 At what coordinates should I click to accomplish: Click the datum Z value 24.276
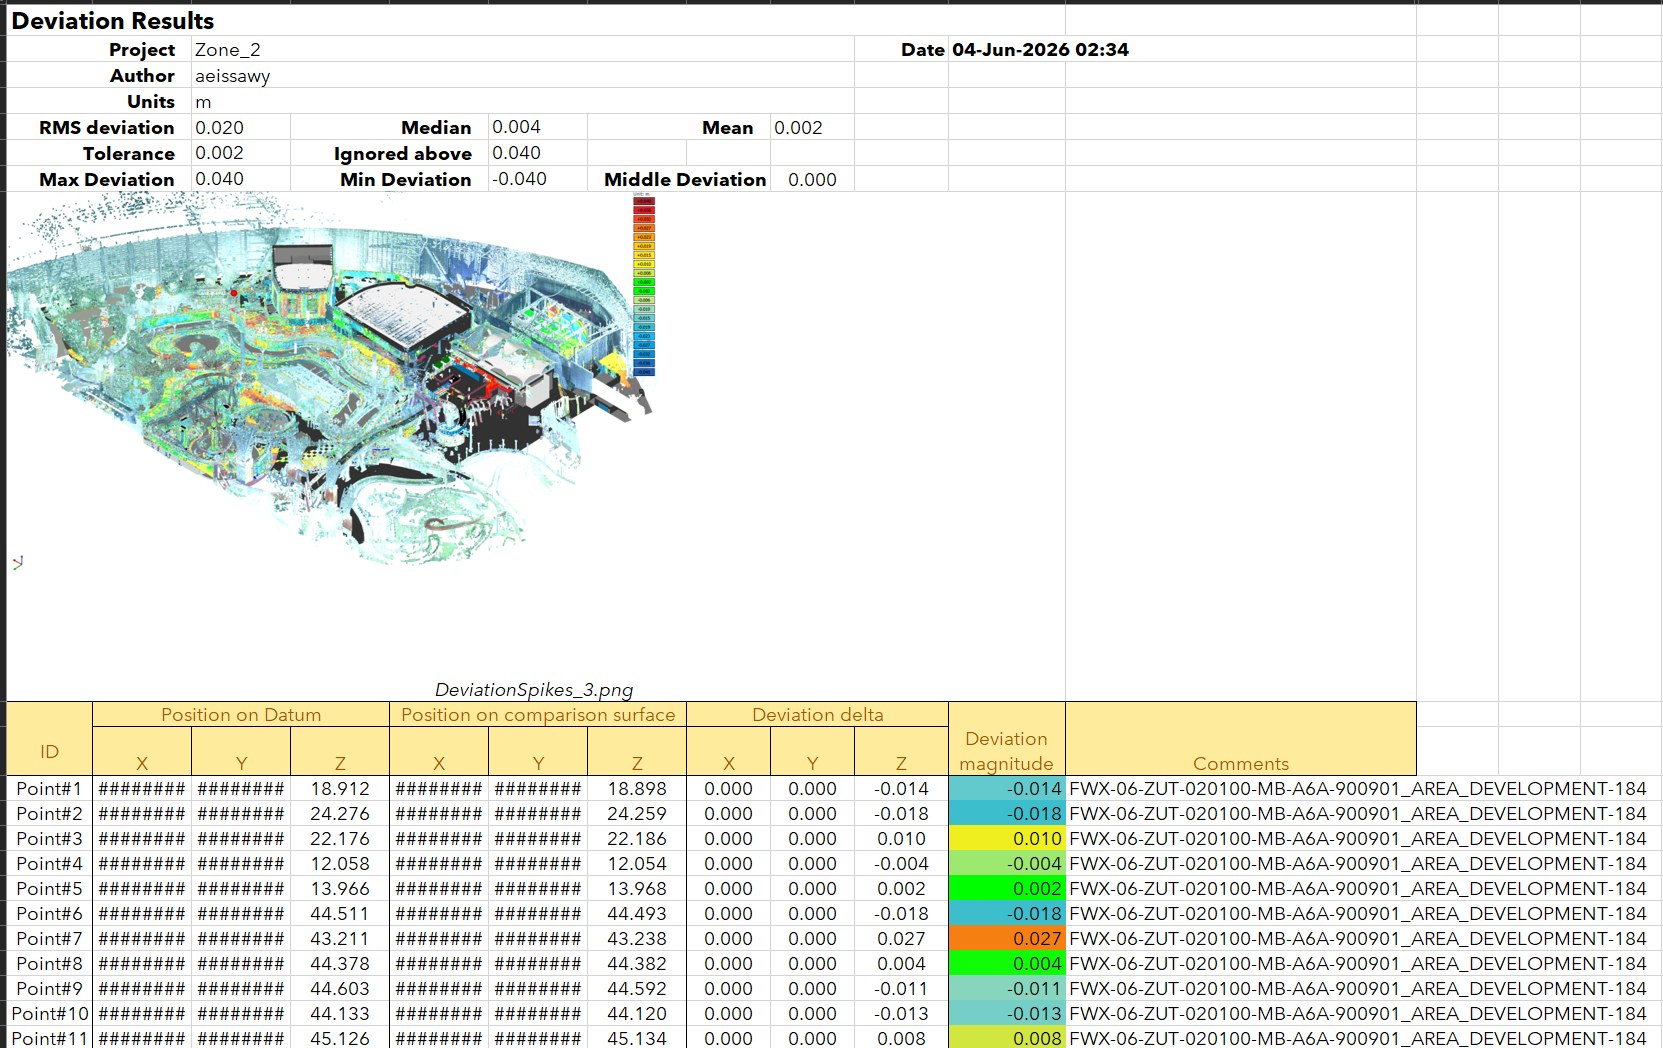(340, 814)
